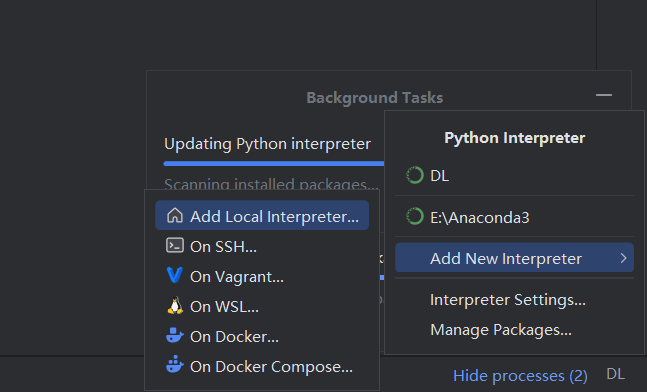
Task: Click the Vagrant V logo icon
Action: [x=175, y=275]
